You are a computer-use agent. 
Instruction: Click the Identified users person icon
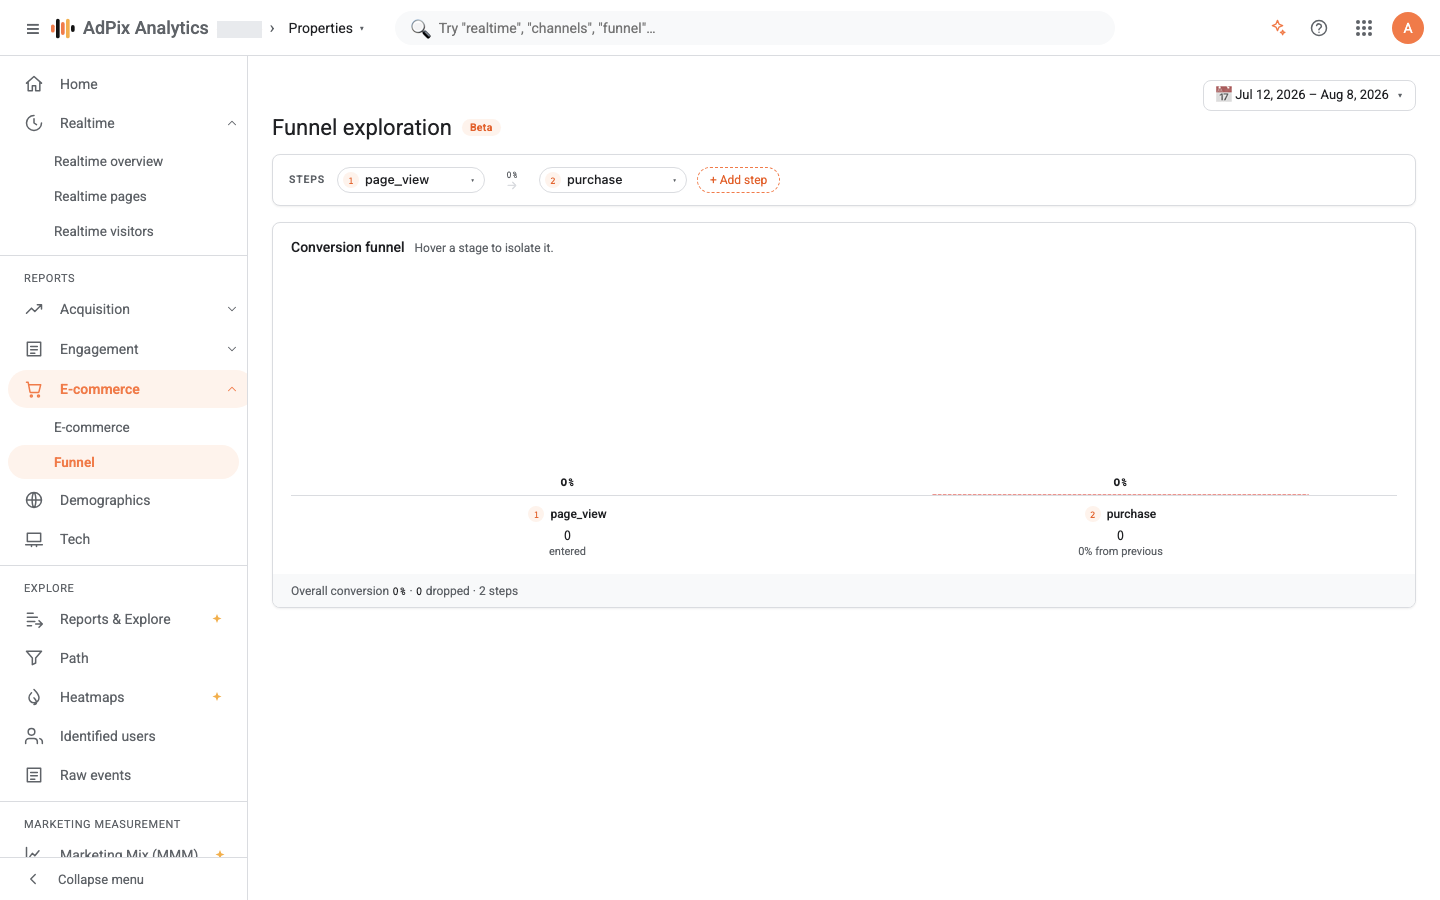(34, 736)
